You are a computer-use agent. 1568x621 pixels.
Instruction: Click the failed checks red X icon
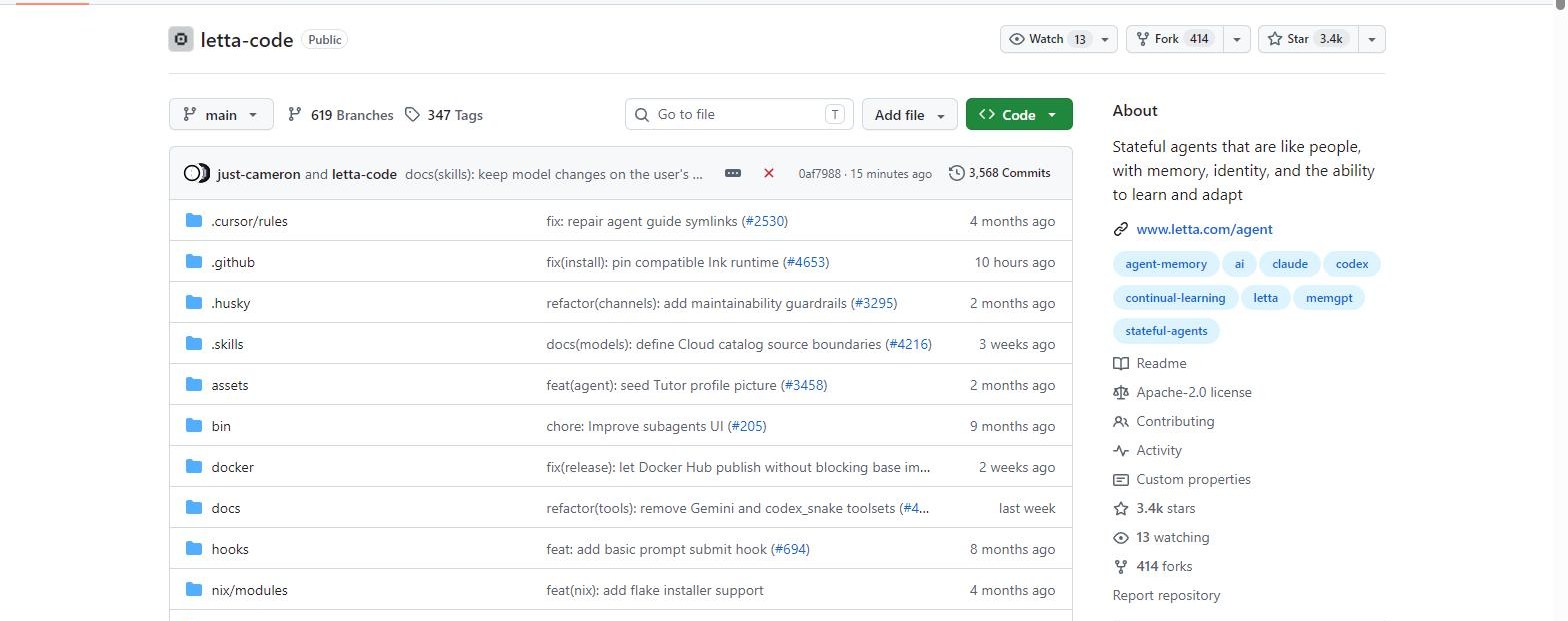tap(769, 173)
